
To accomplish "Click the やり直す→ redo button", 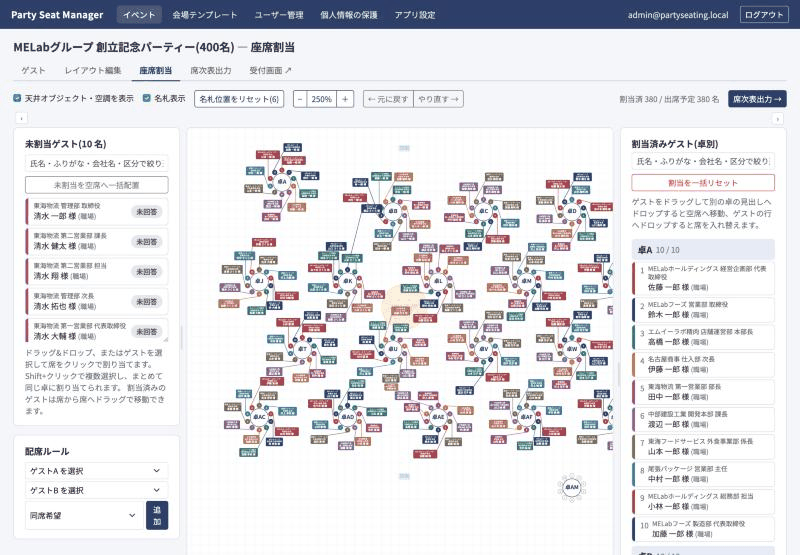I will pyautogui.click(x=438, y=99).
